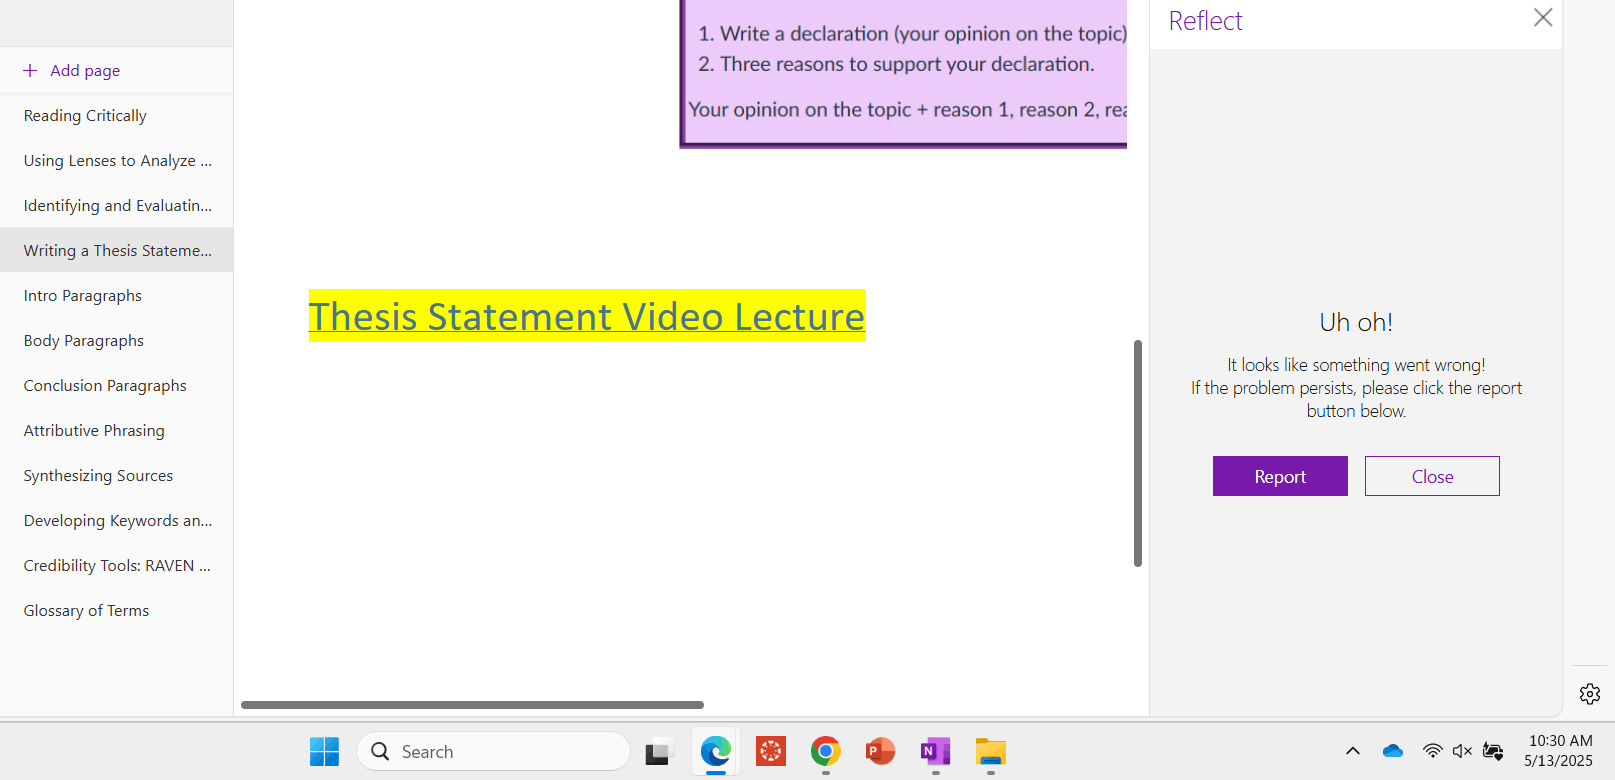Open the settings gear icon
Screen dimensions: 1615x780
point(1590,693)
